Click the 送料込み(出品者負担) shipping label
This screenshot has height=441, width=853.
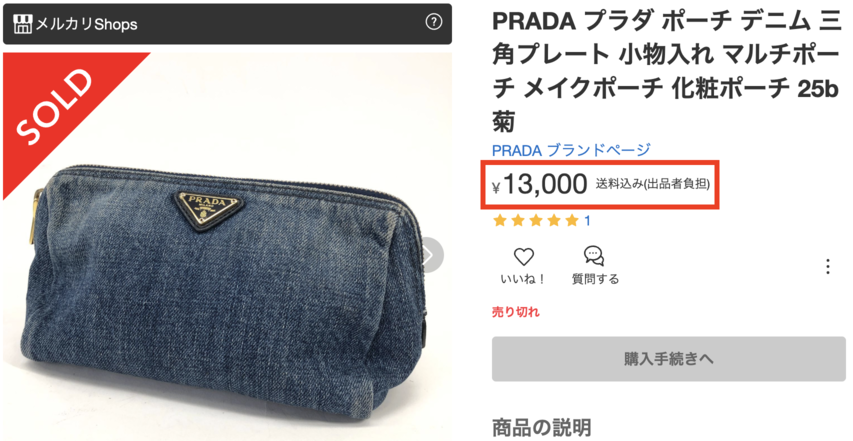[652, 184]
